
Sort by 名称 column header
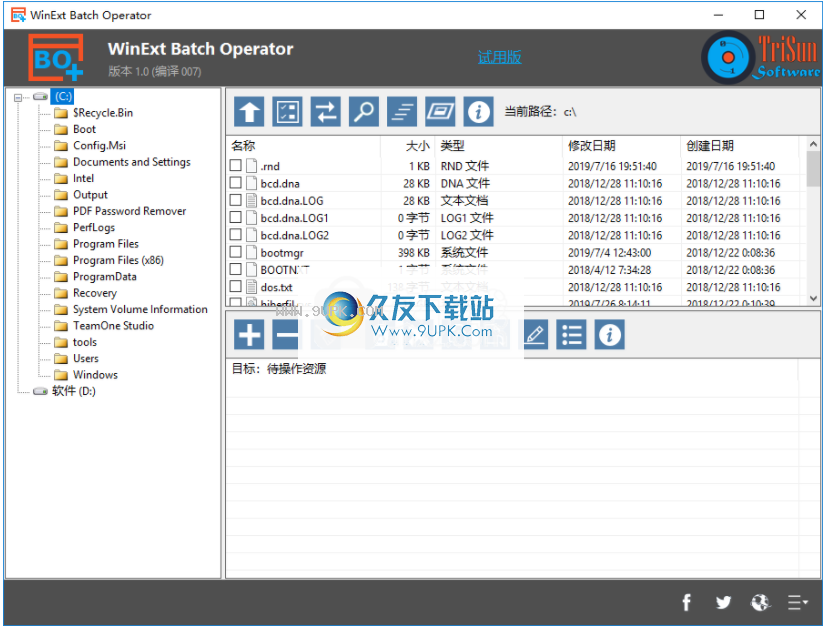tap(303, 145)
